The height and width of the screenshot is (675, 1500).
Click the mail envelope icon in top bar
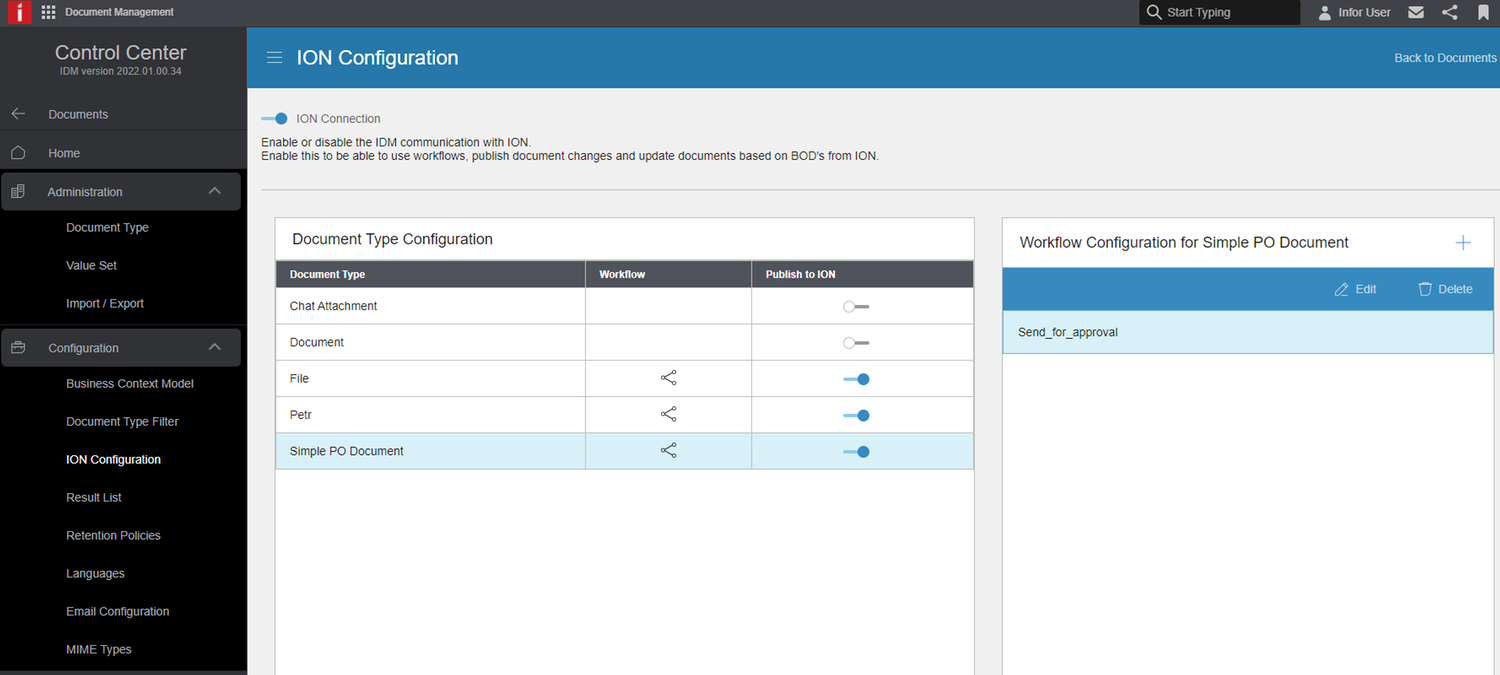1415,12
